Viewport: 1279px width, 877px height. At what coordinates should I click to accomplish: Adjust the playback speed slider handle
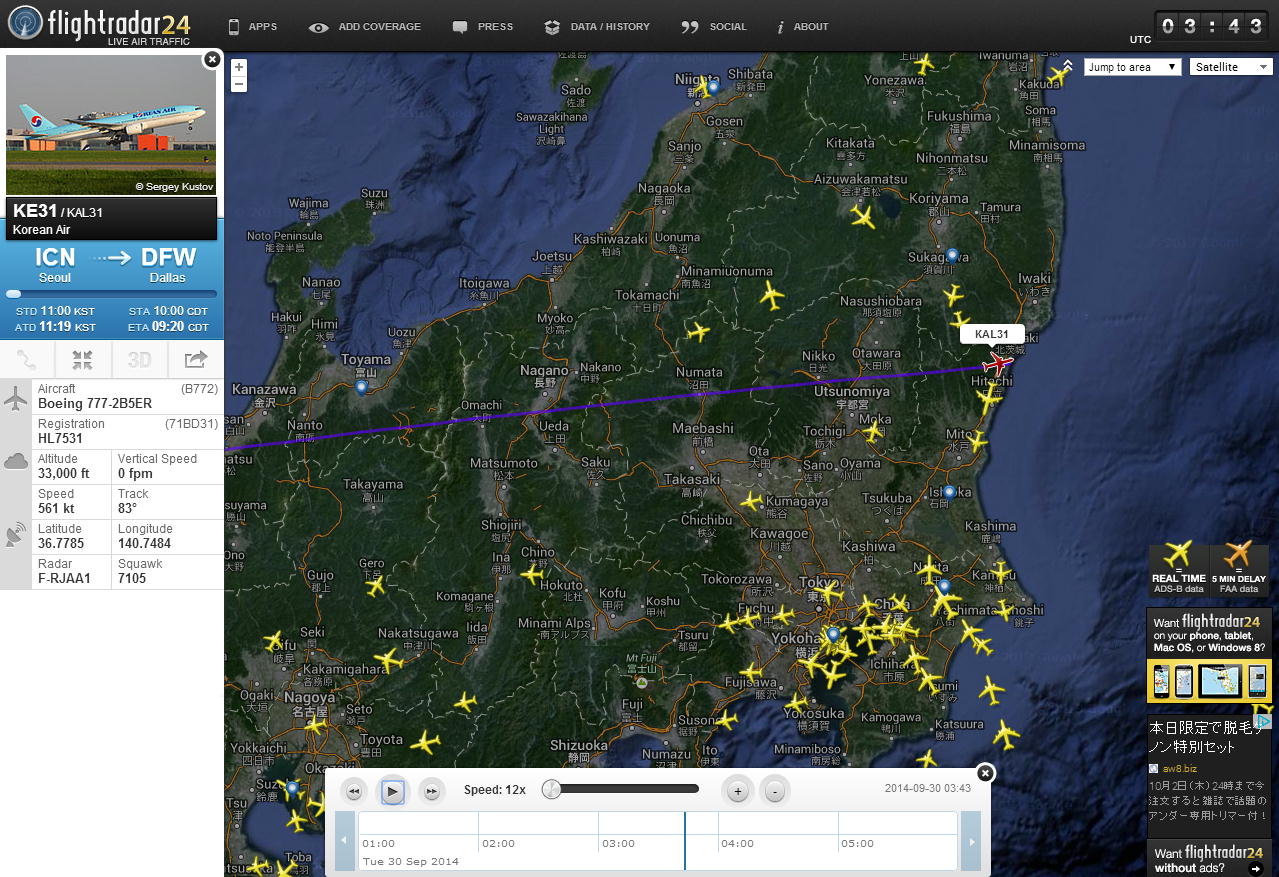coord(551,790)
